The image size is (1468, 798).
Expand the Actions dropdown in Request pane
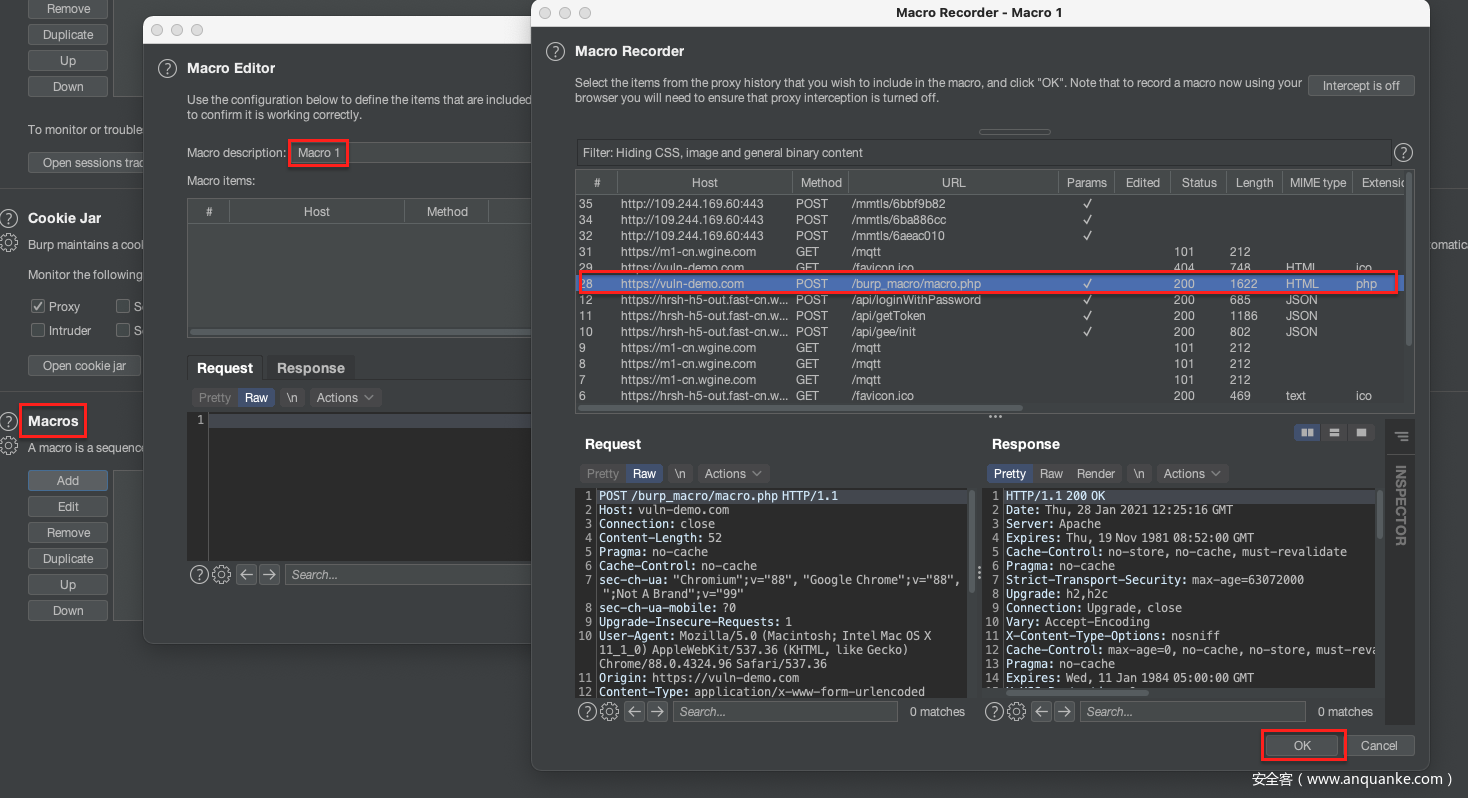pos(733,474)
